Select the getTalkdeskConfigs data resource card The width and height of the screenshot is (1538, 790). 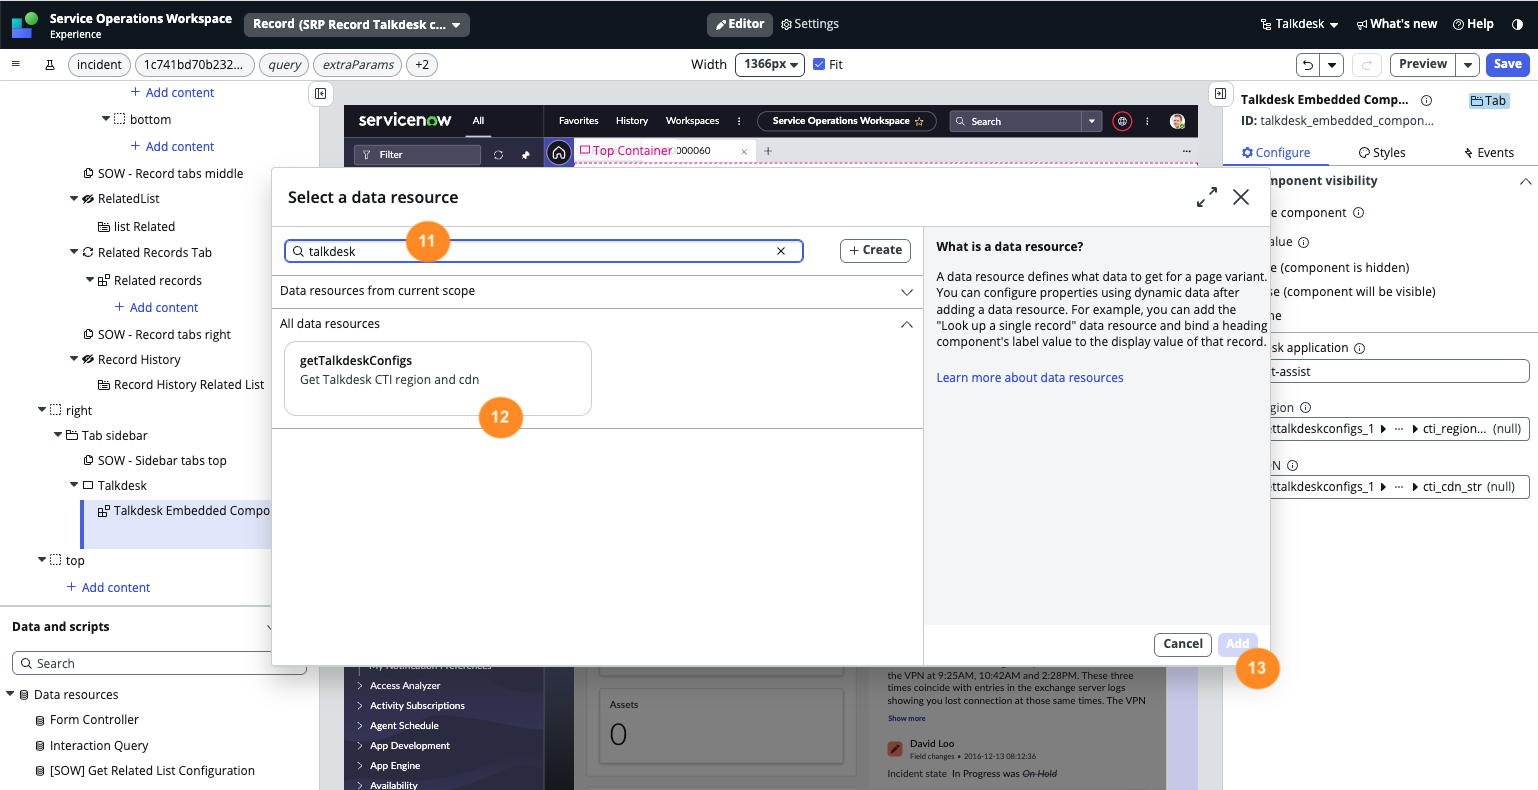pyautogui.click(x=438, y=378)
